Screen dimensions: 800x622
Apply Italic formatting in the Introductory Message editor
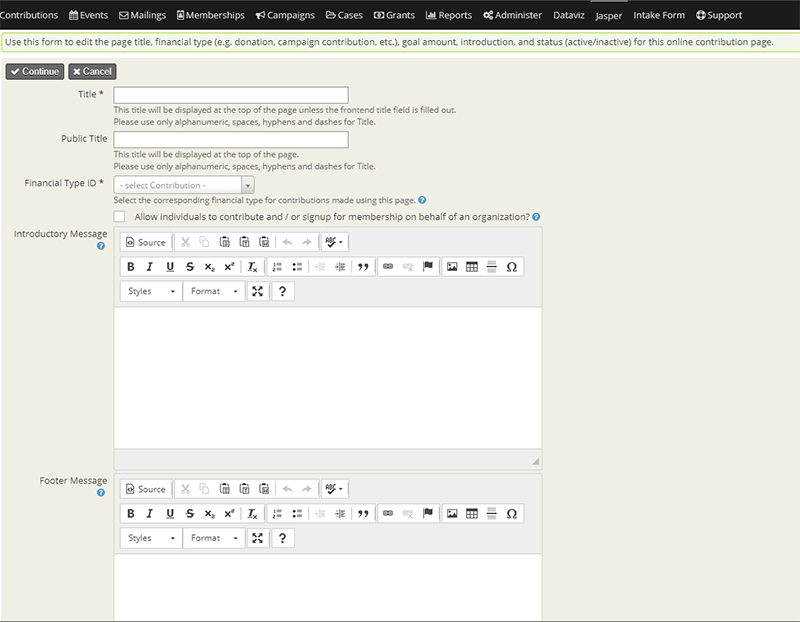tap(149, 266)
